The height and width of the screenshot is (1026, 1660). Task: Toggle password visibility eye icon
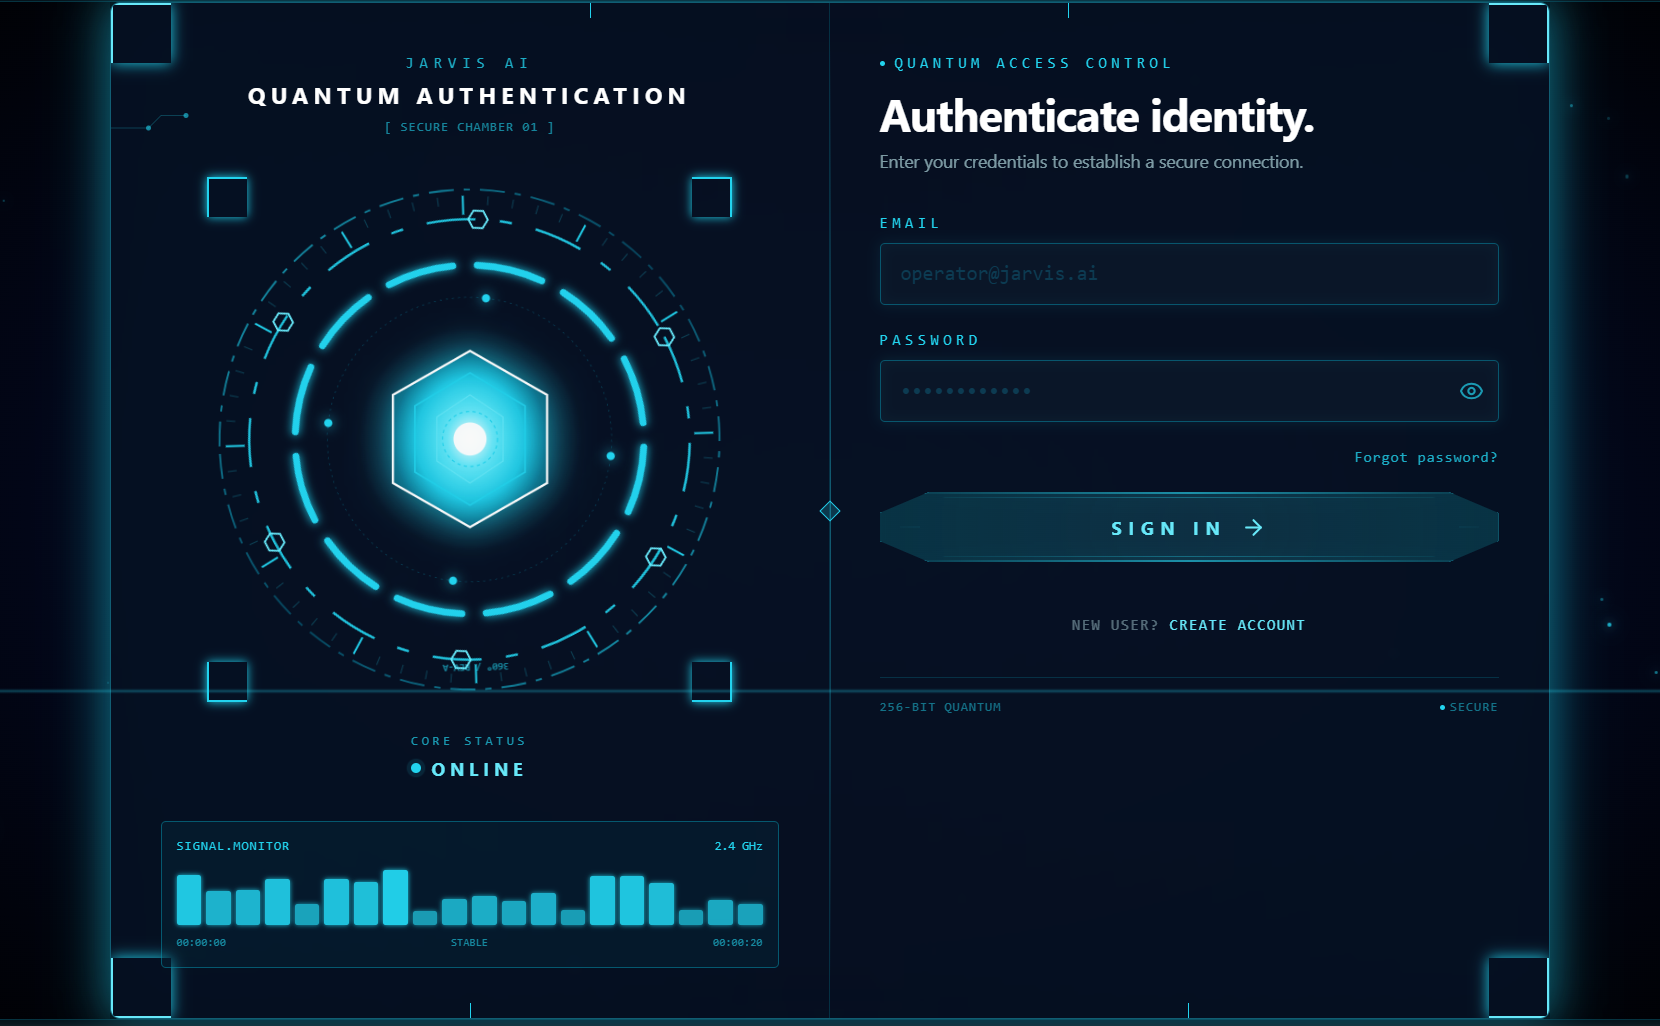pyautogui.click(x=1471, y=391)
